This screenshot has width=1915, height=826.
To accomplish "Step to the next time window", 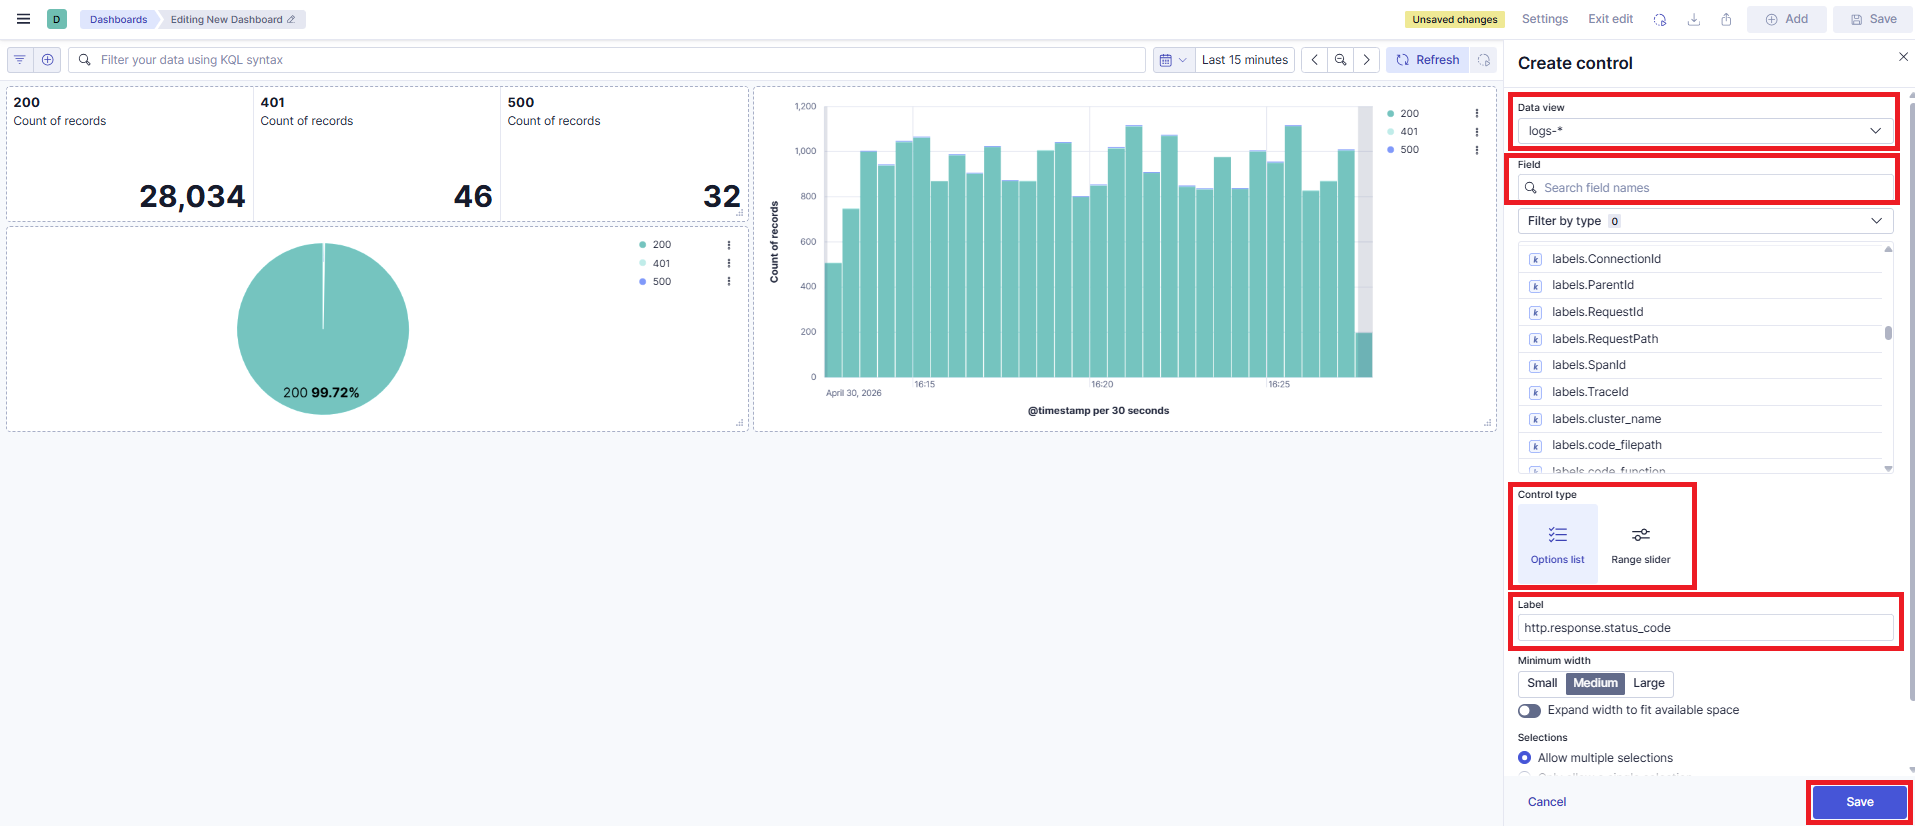I will (1367, 60).
